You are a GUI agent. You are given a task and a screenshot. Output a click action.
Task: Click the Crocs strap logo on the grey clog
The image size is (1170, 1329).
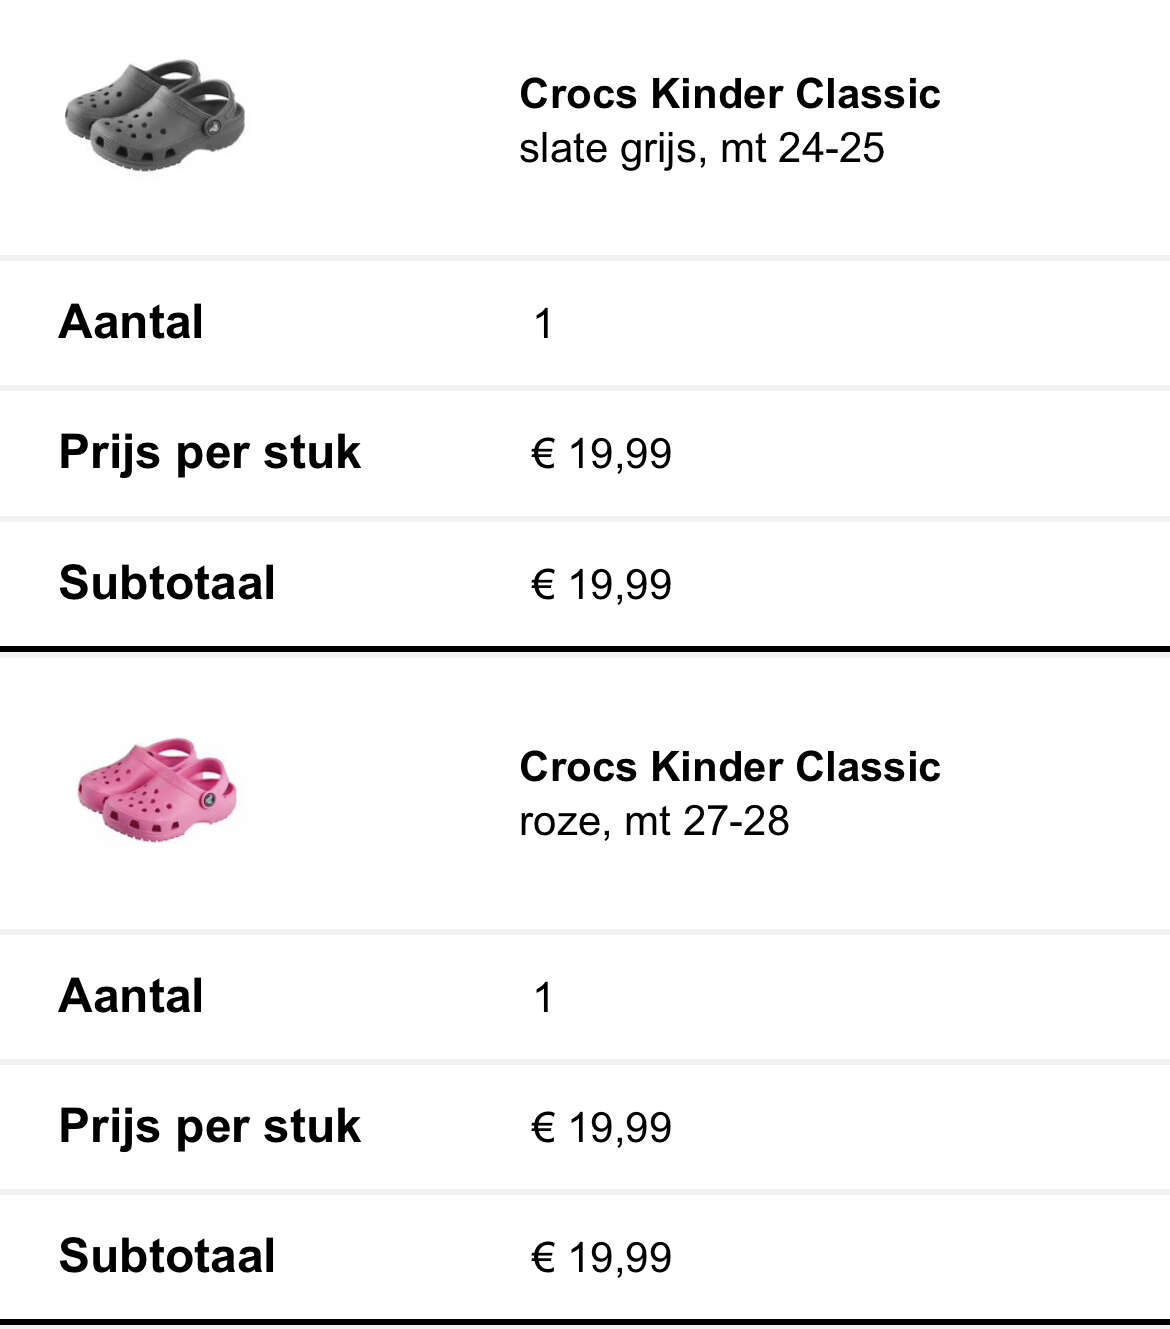(212, 127)
